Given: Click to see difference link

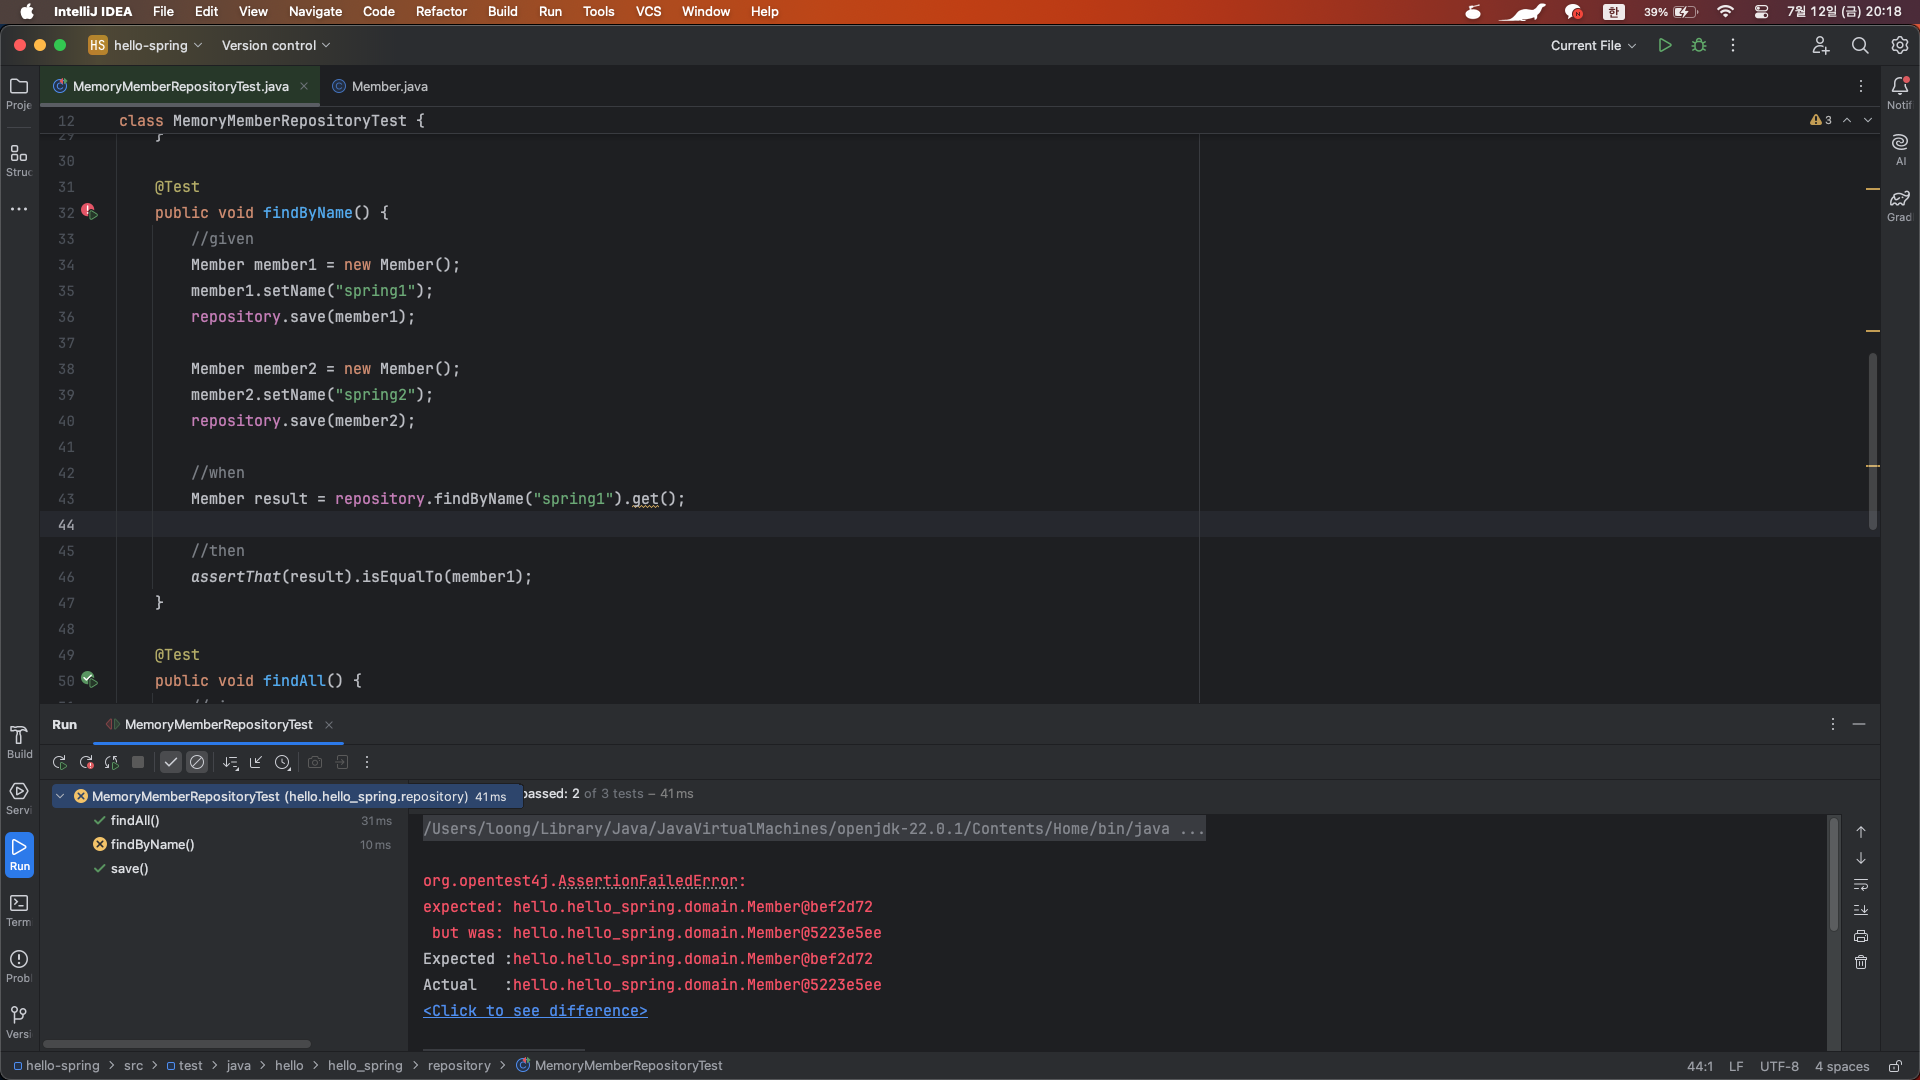Looking at the screenshot, I should point(535,1011).
